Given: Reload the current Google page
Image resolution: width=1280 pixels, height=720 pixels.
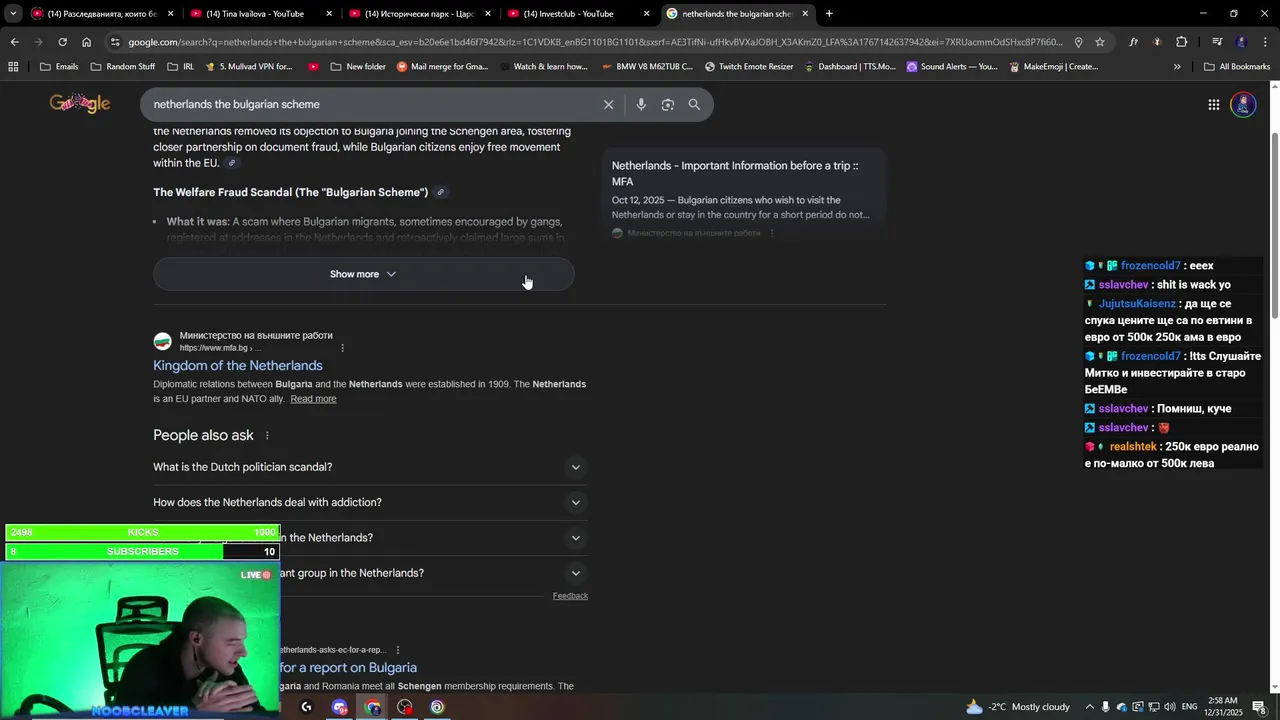Looking at the screenshot, I should [x=62, y=42].
